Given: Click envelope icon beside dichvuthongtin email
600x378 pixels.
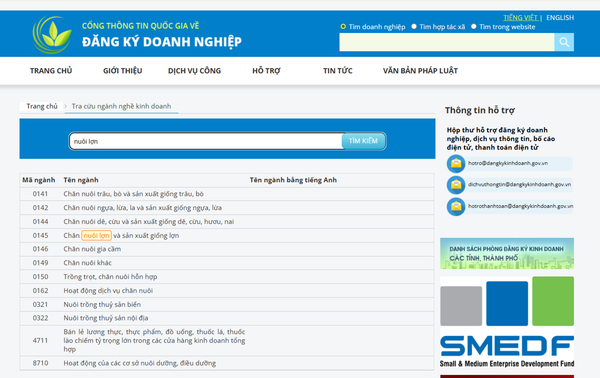Looking at the screenshot, I should pyautogui.click(x=456, y=185).
